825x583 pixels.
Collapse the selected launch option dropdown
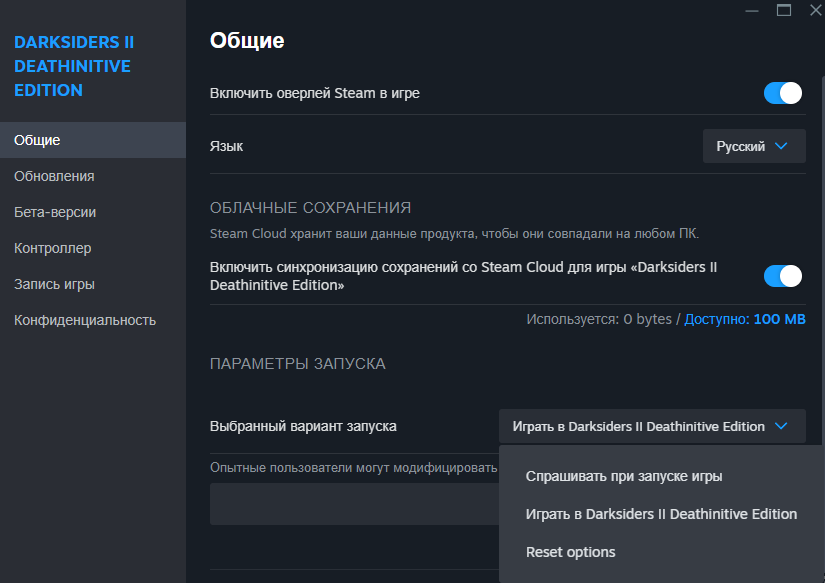[x=652, y=426]
